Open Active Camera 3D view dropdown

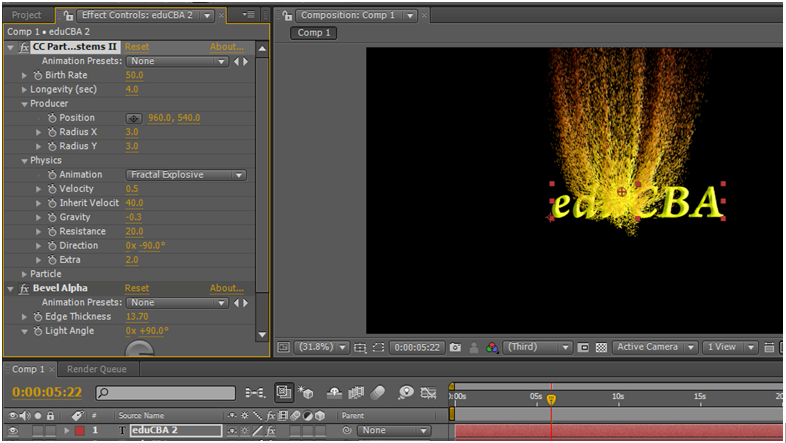(655, 347)
